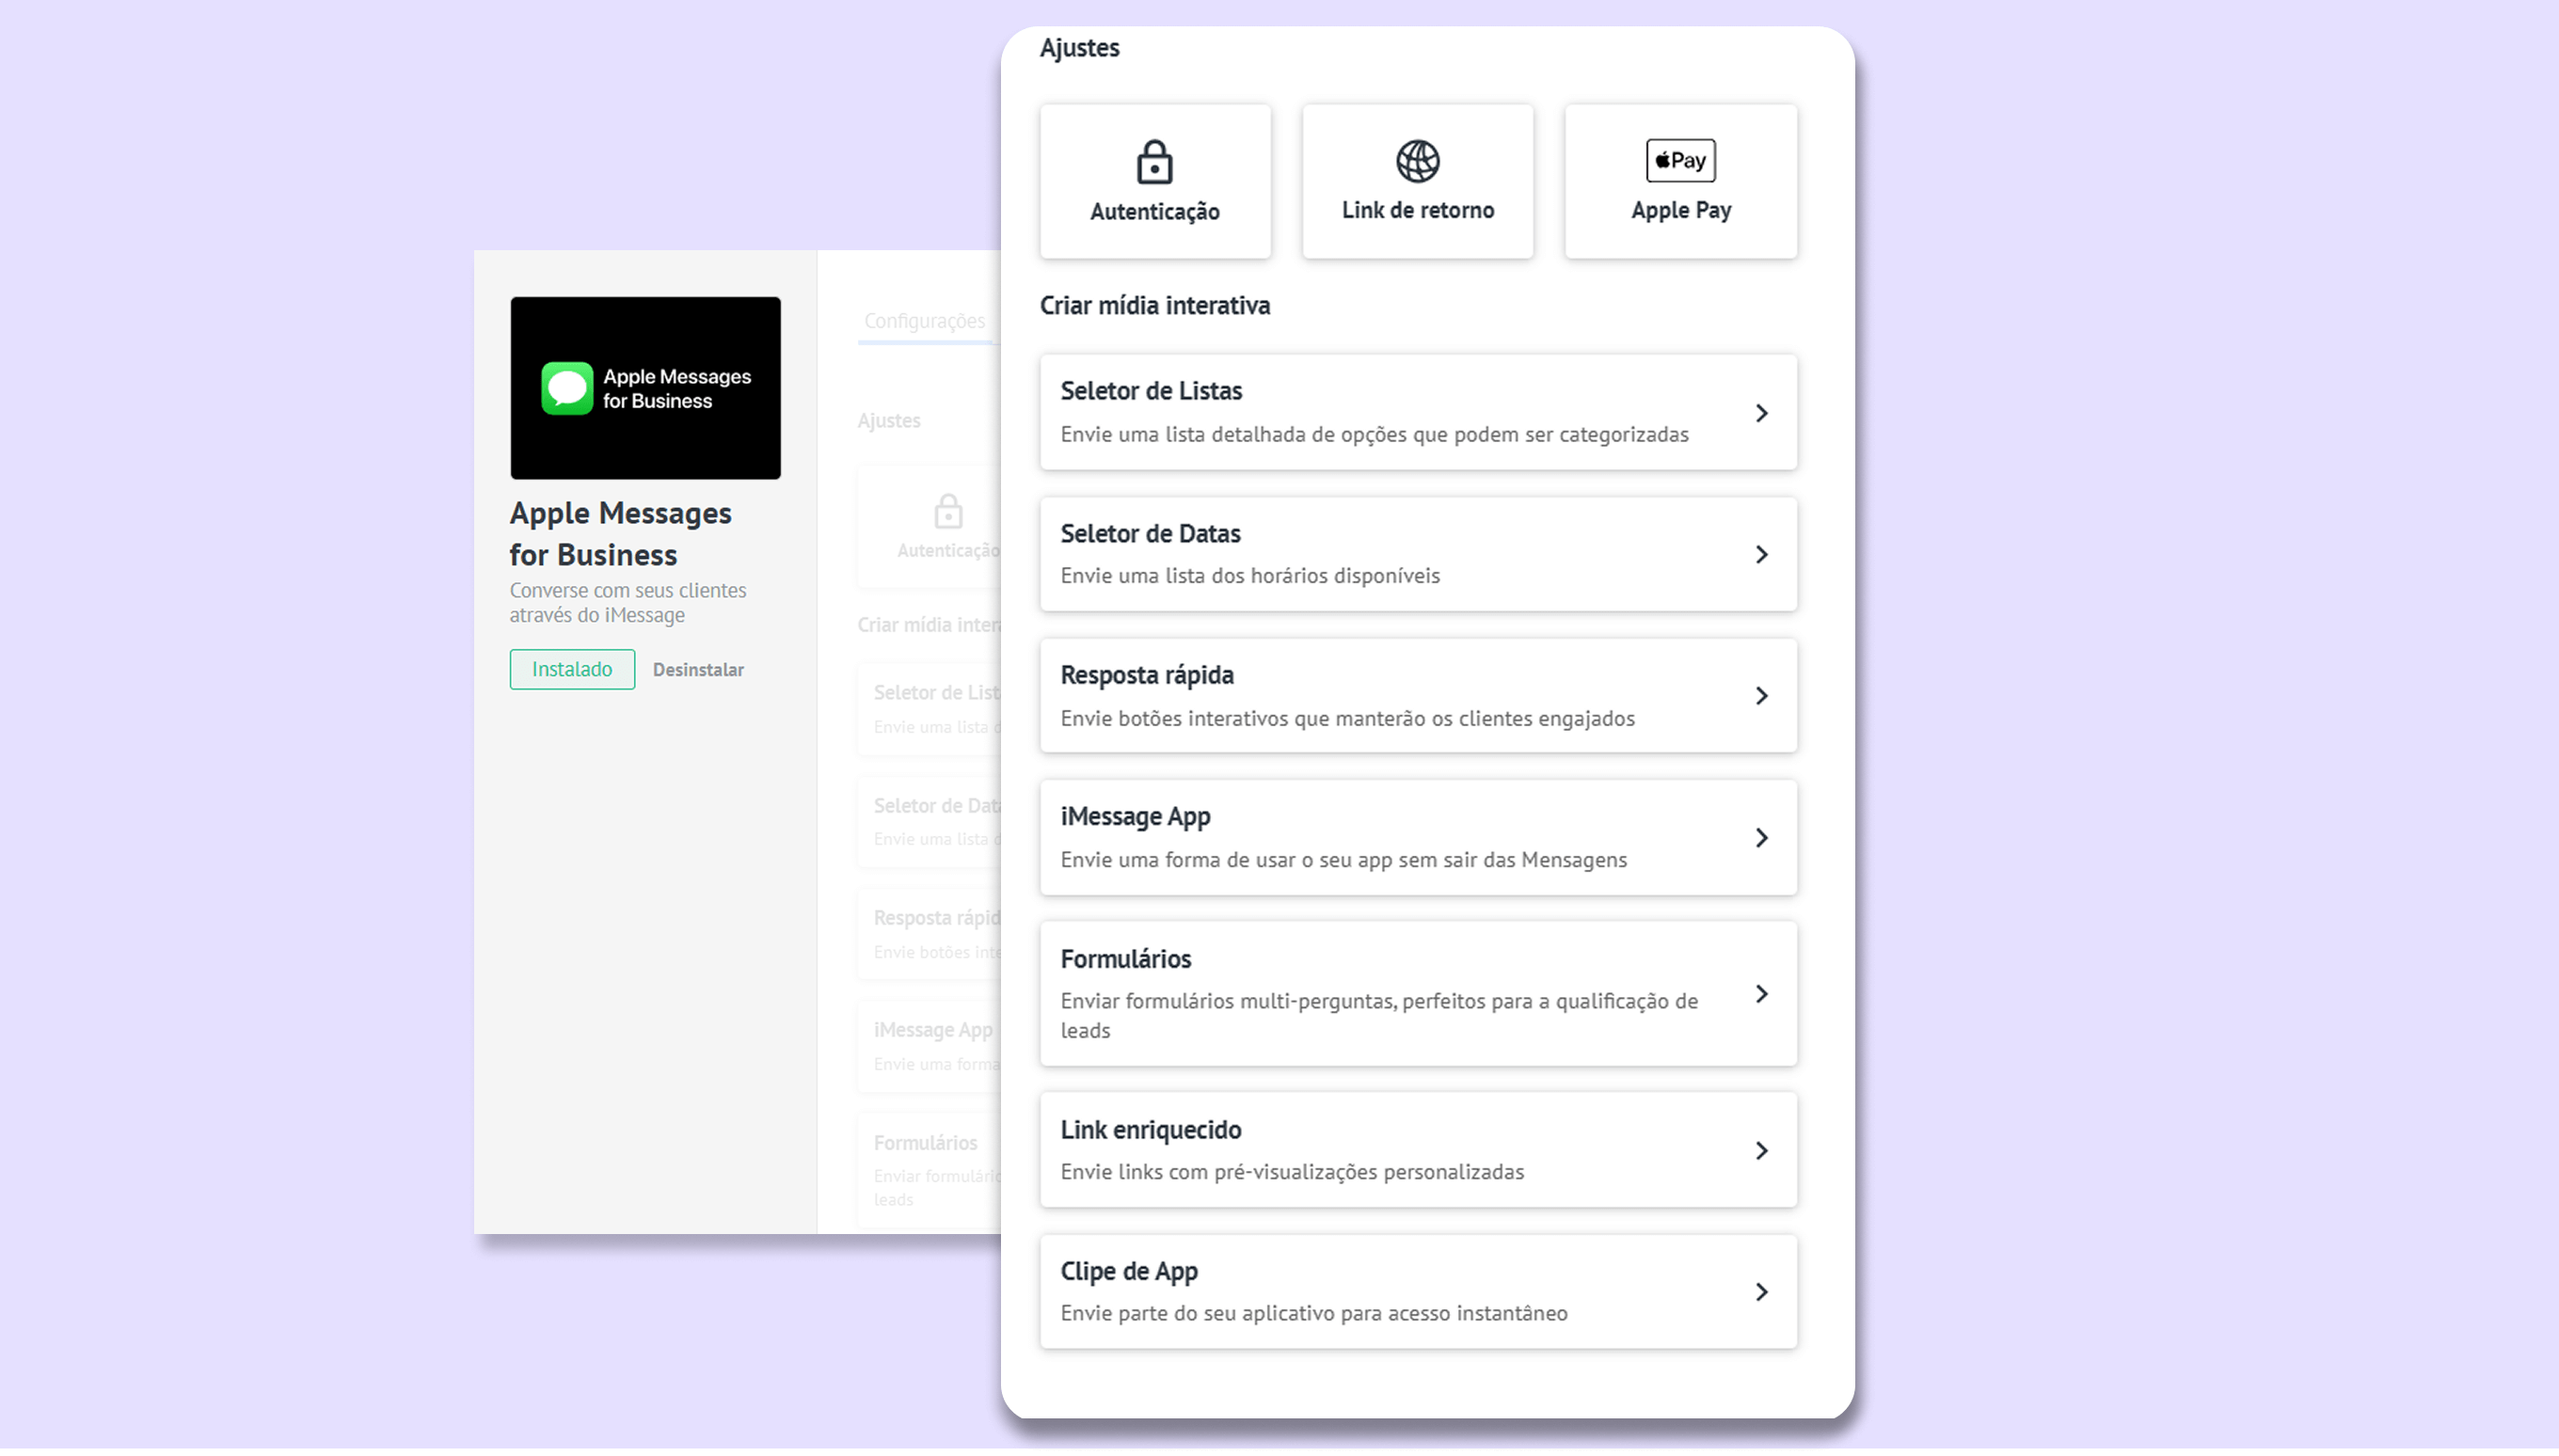Expand Resposta rápida chevron arrow
The height and width of the screenshot is (1456, 2559).
[1761, 696]
